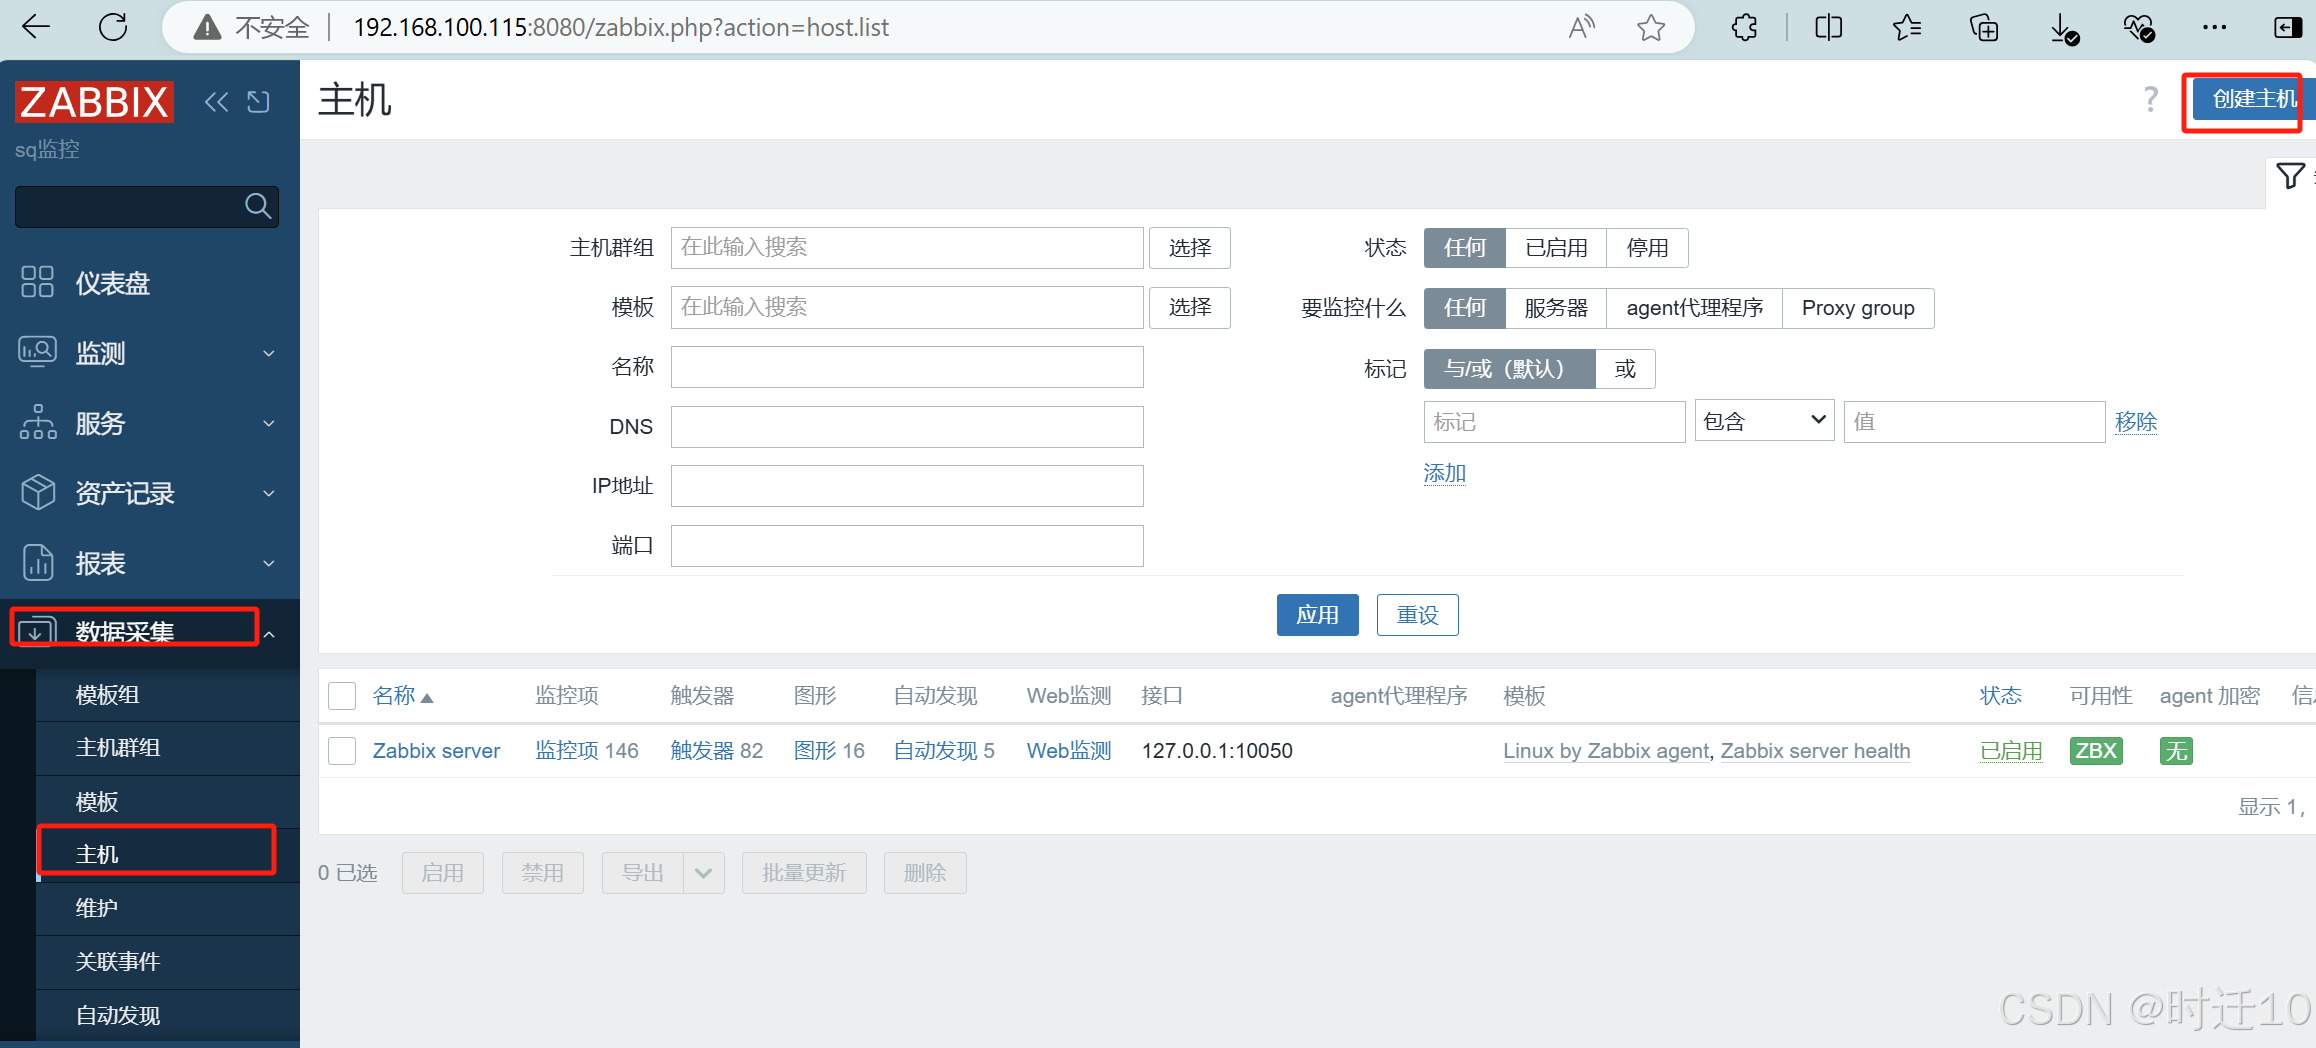Select agent代理程序 monitored-by option

click(1694, 308)
